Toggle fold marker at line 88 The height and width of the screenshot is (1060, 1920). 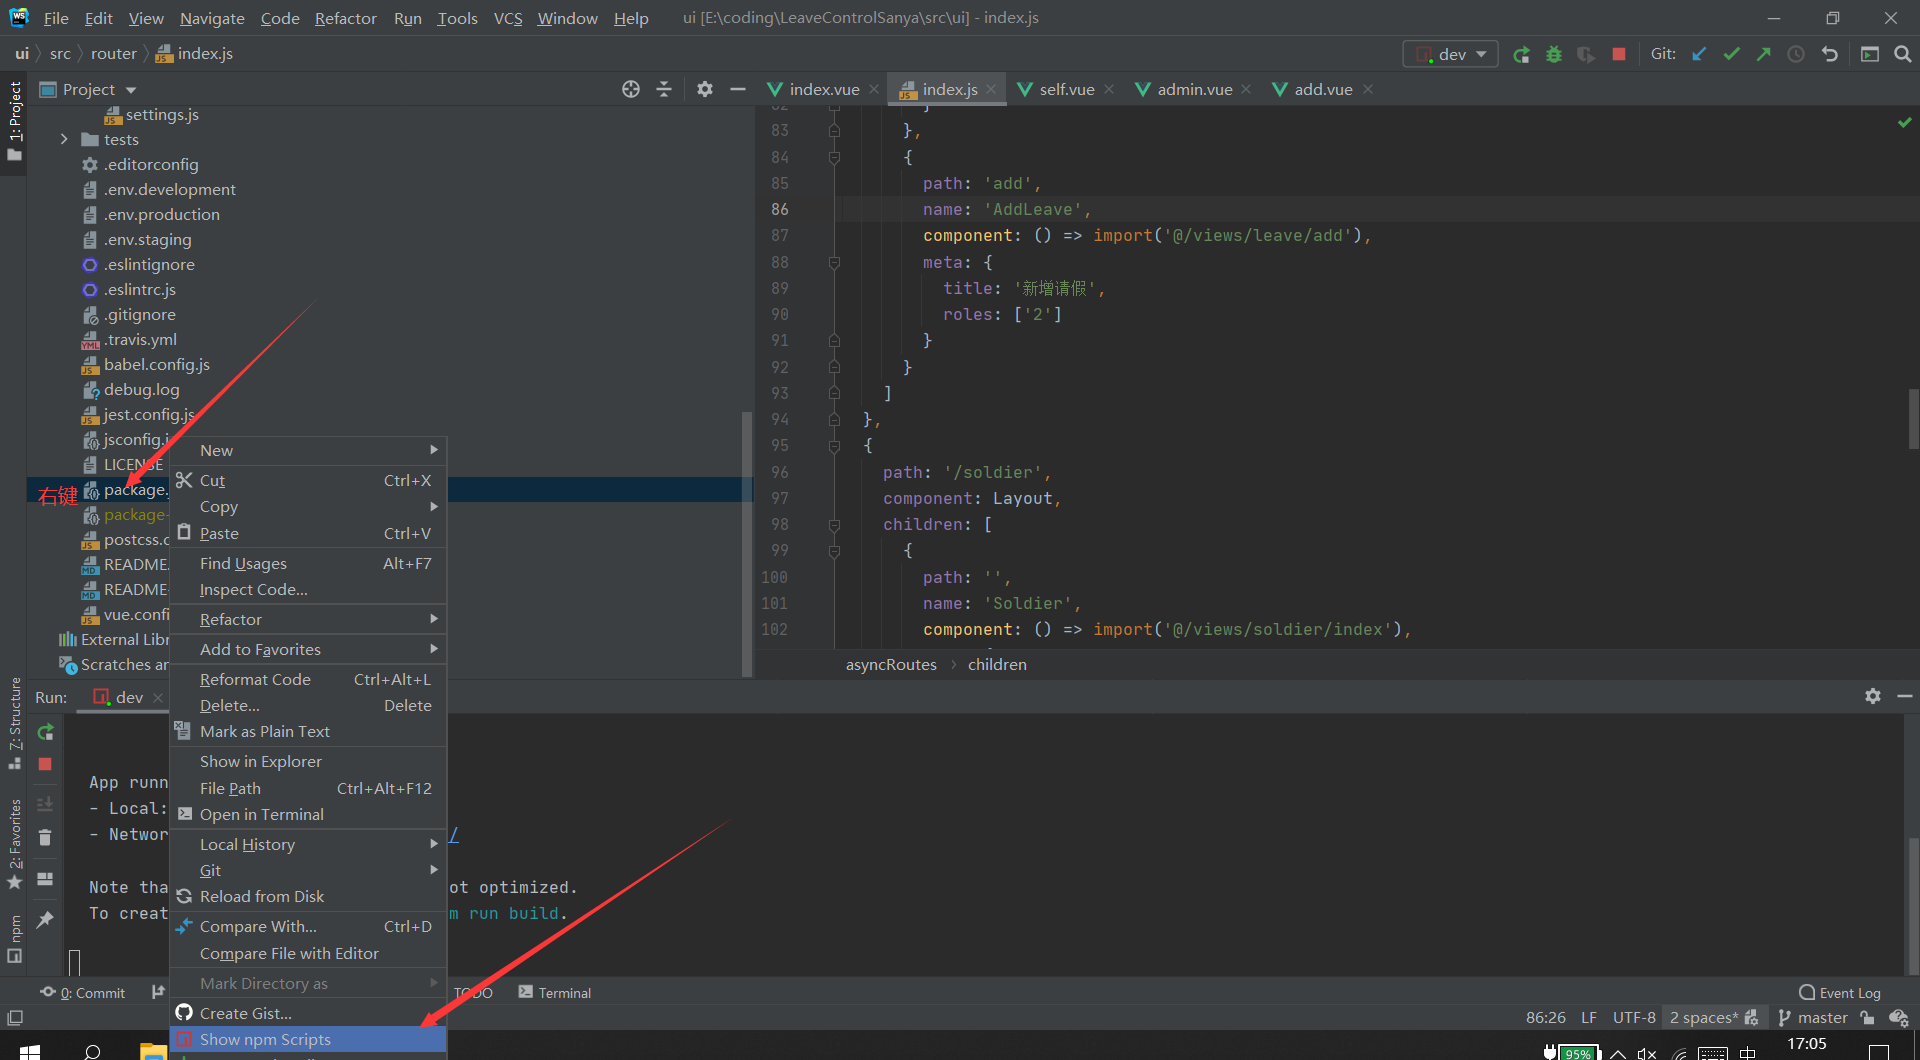(834, 262)
